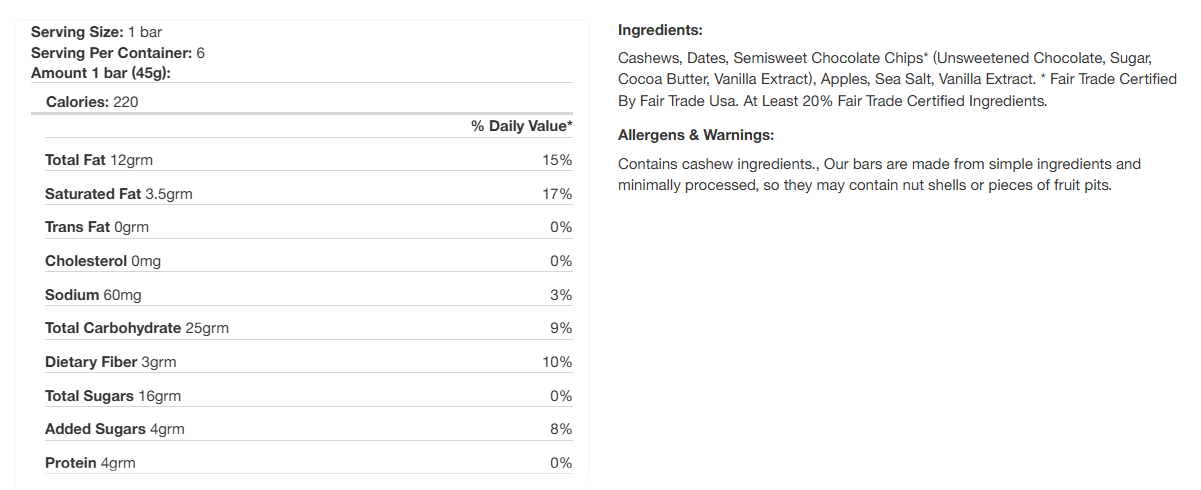This screenshot has width=1201, height=490.
Task: Click the Serving Per Container line
Action: (x=117, y=53)
